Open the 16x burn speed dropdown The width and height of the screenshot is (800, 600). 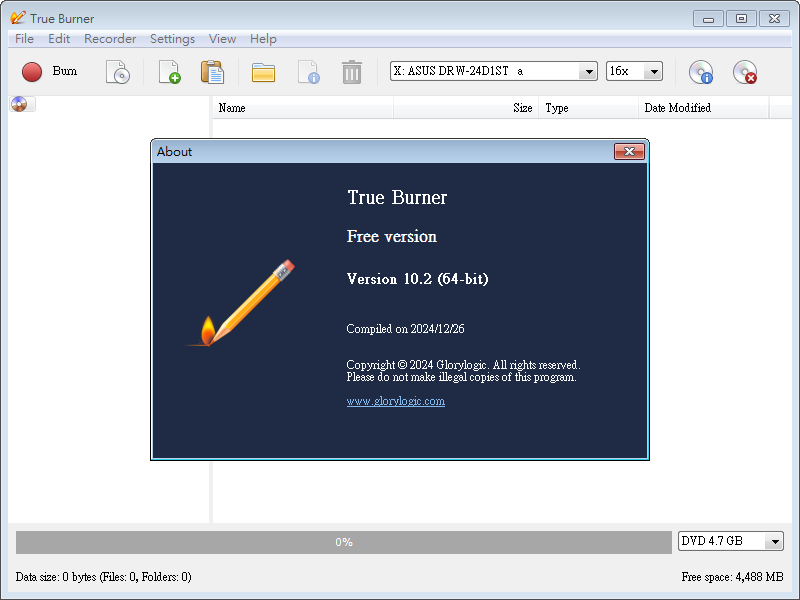click(x=653, y=71)
